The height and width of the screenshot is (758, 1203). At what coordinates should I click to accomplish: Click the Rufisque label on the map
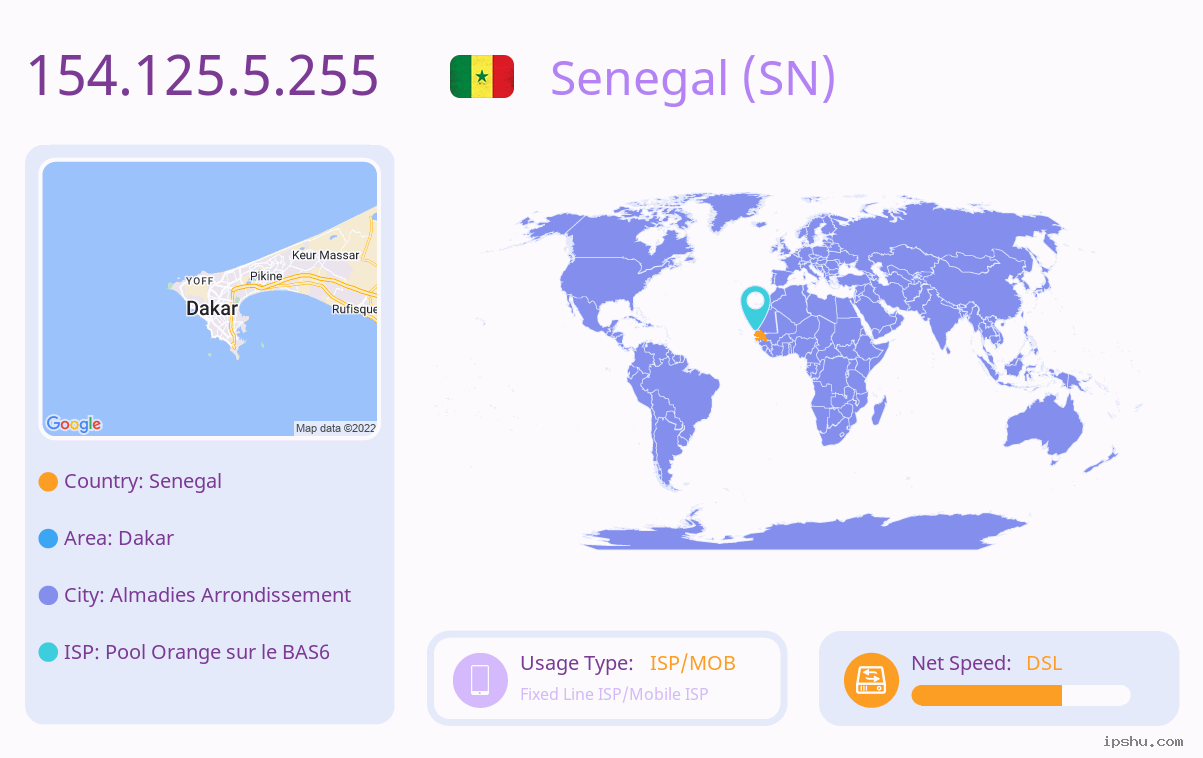pyautogui.click(x=354, y=309)
